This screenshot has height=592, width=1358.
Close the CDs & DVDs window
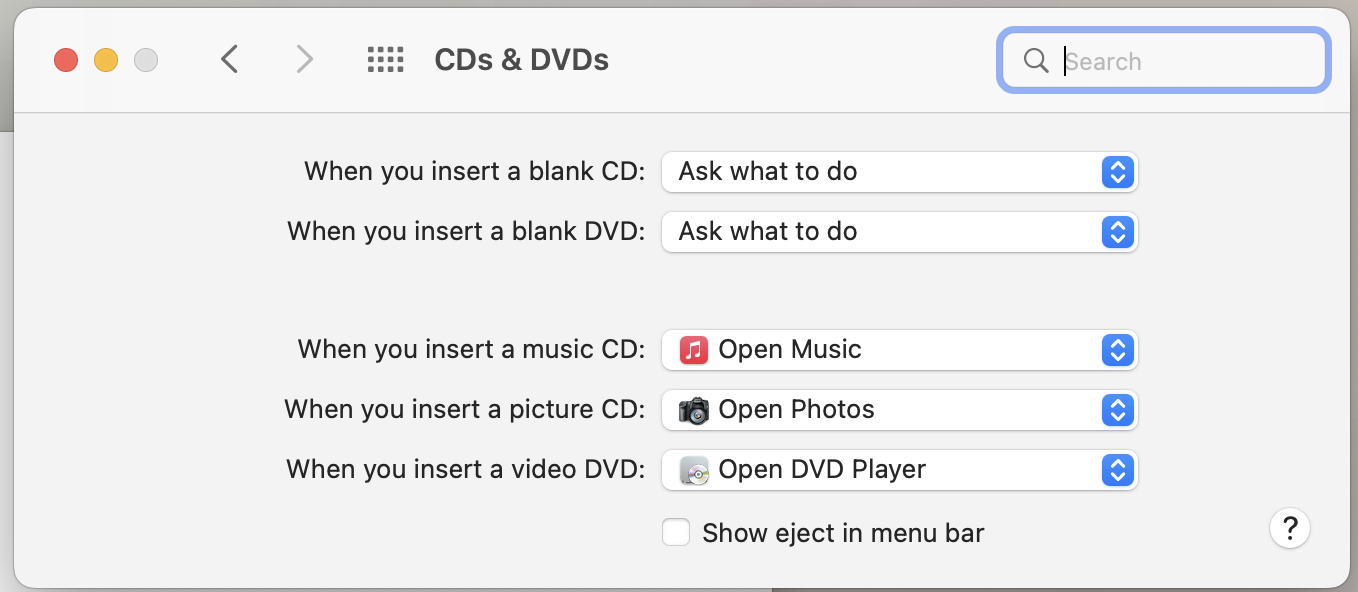pos(66,60)
